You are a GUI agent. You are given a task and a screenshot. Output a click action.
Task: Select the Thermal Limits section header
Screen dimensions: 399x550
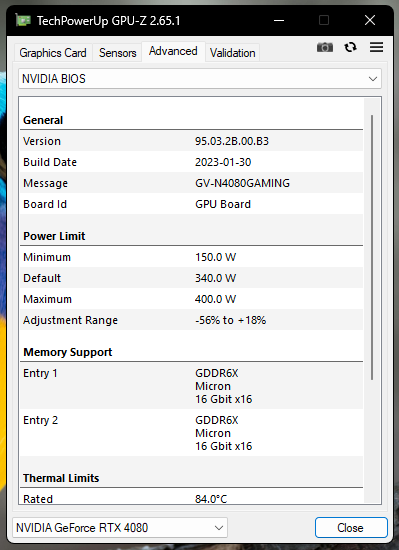(61, 478)
